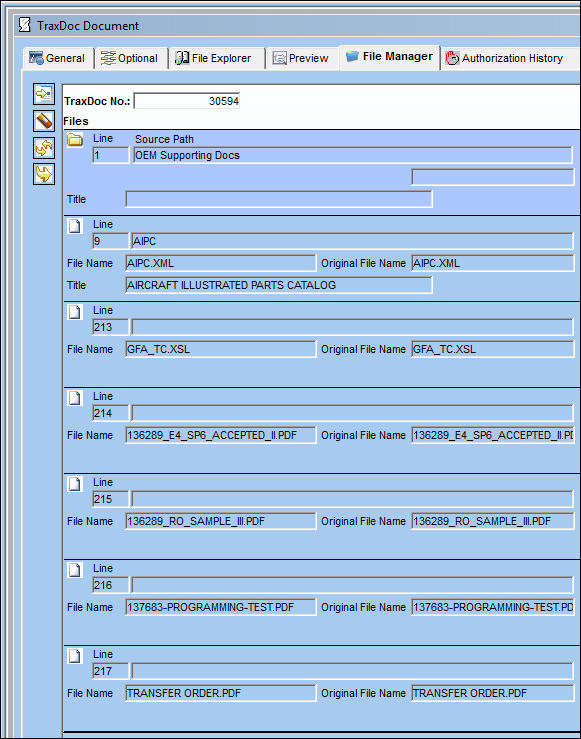Click the Source Path field OEM Supporting Docs
Image resolution: width=581 pixels, height=739 pixels.
tap(352, 156)
